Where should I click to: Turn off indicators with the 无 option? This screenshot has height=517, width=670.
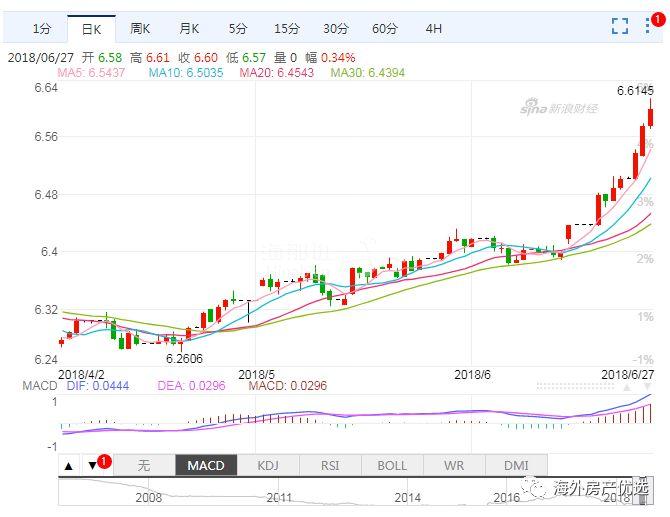[x=143, y=465]
